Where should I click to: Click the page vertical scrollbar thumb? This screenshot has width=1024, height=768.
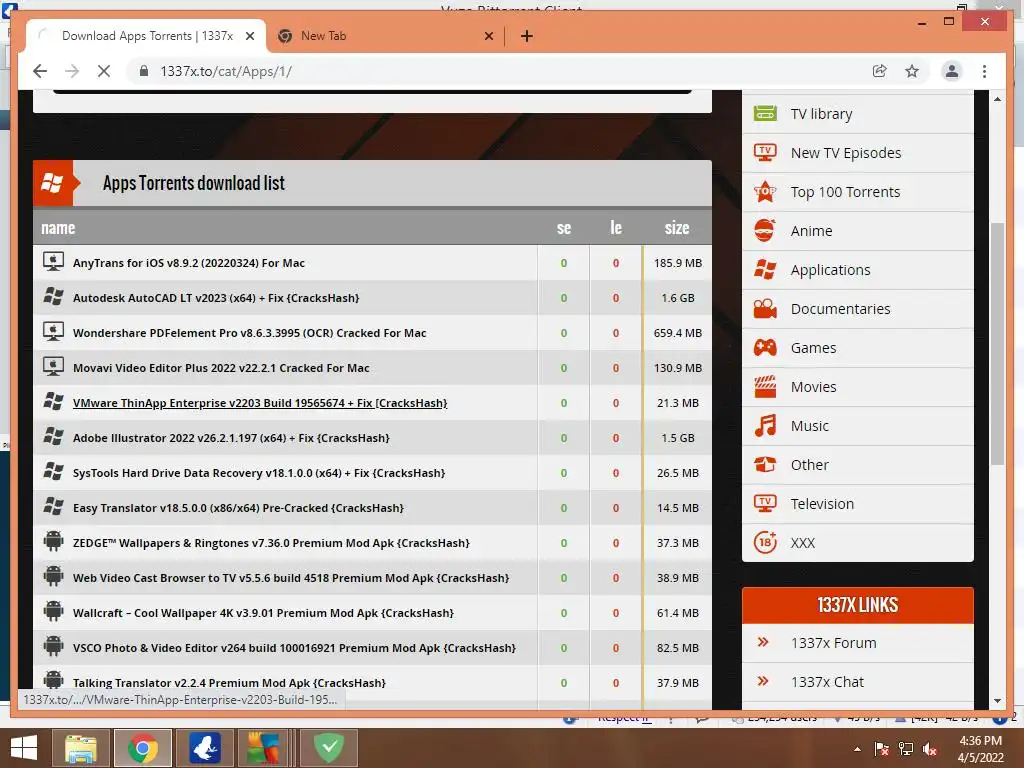[x=997, y=344]
